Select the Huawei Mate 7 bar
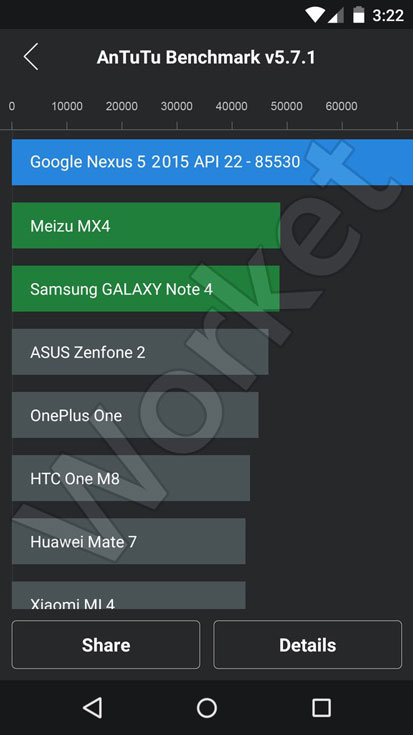Screen dimensions: 413x735 point(128,541)
